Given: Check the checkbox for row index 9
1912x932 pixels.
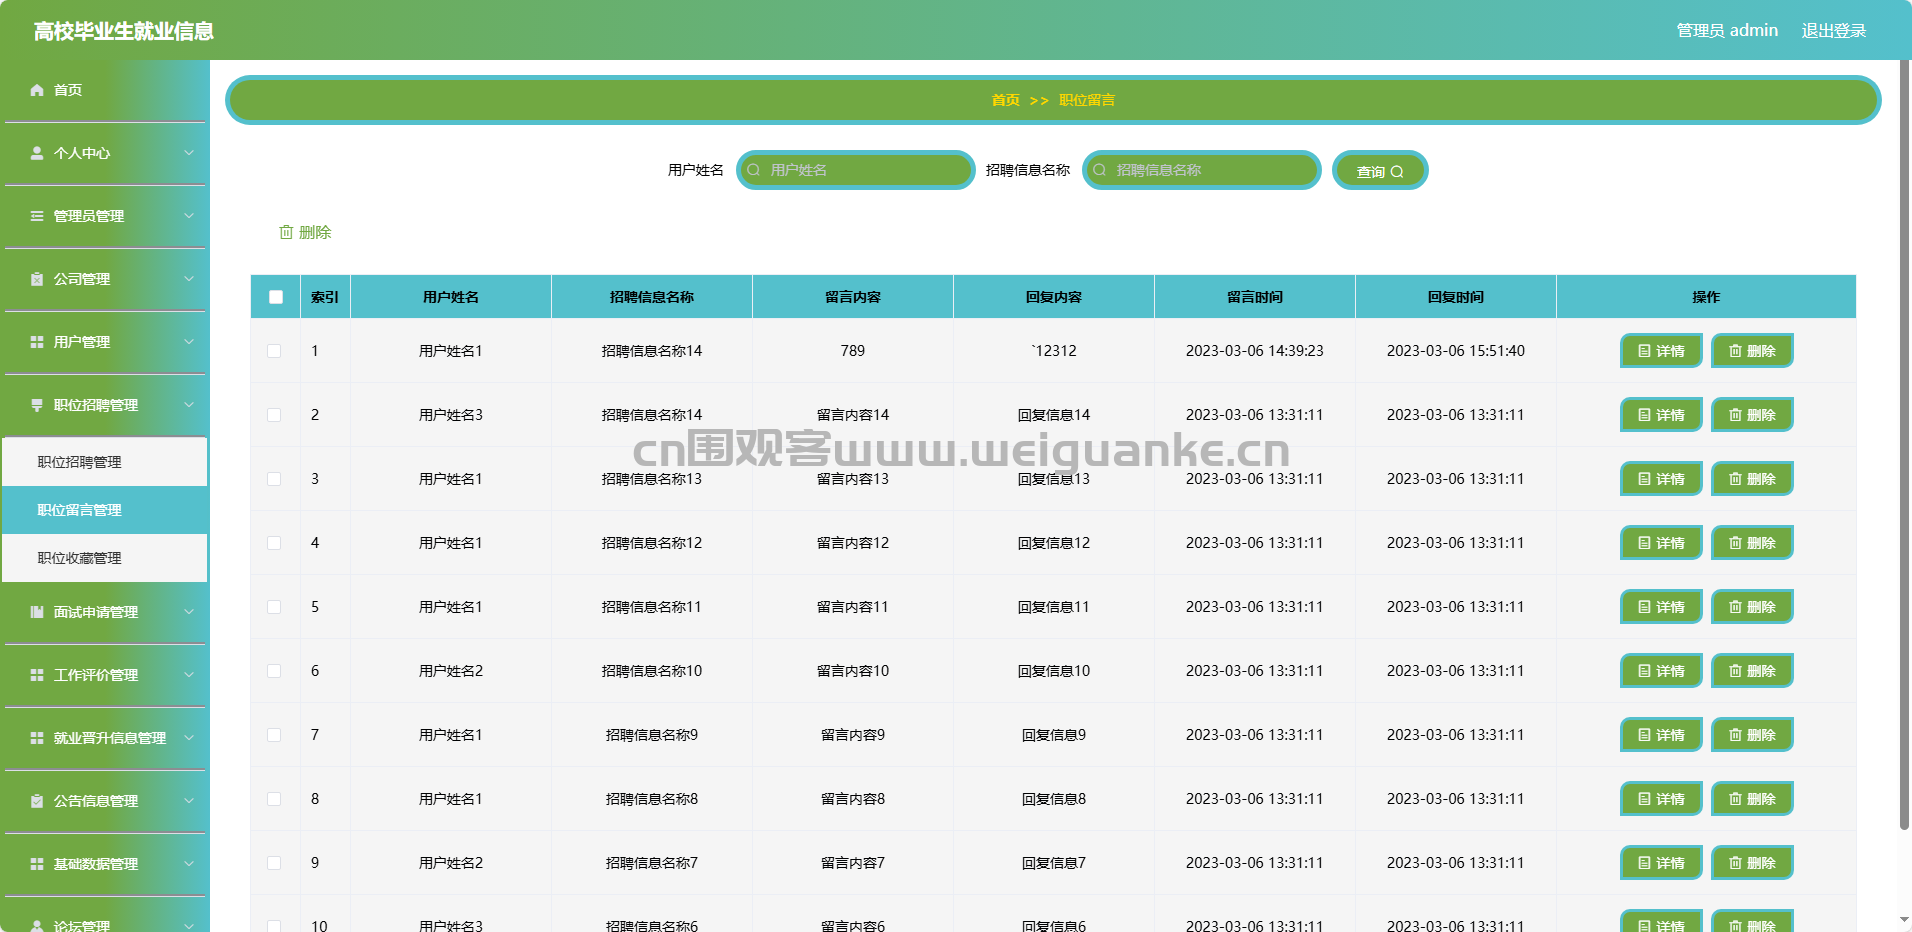Looking at the screenshot, I should (x=274, y=863).
